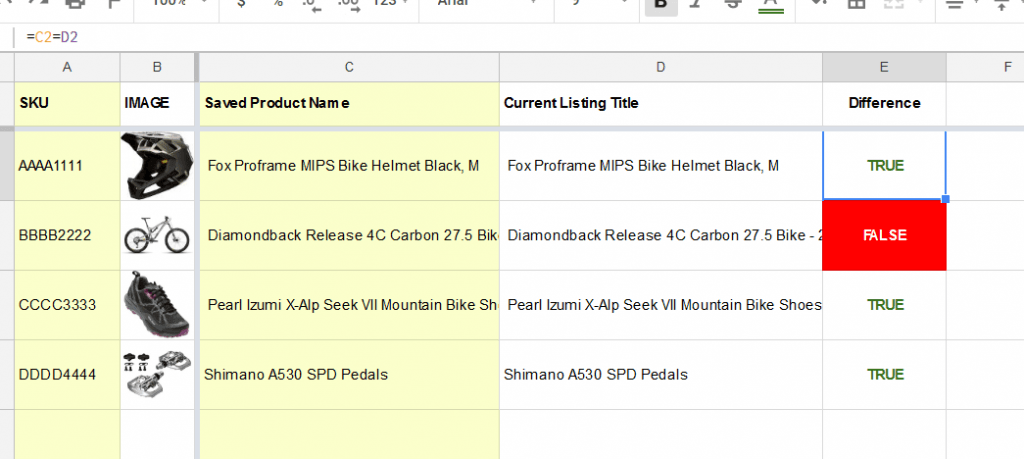The image size is (1024, 459).
Task: Select the Shimano pedals product image
Action: tap(157, 374)
